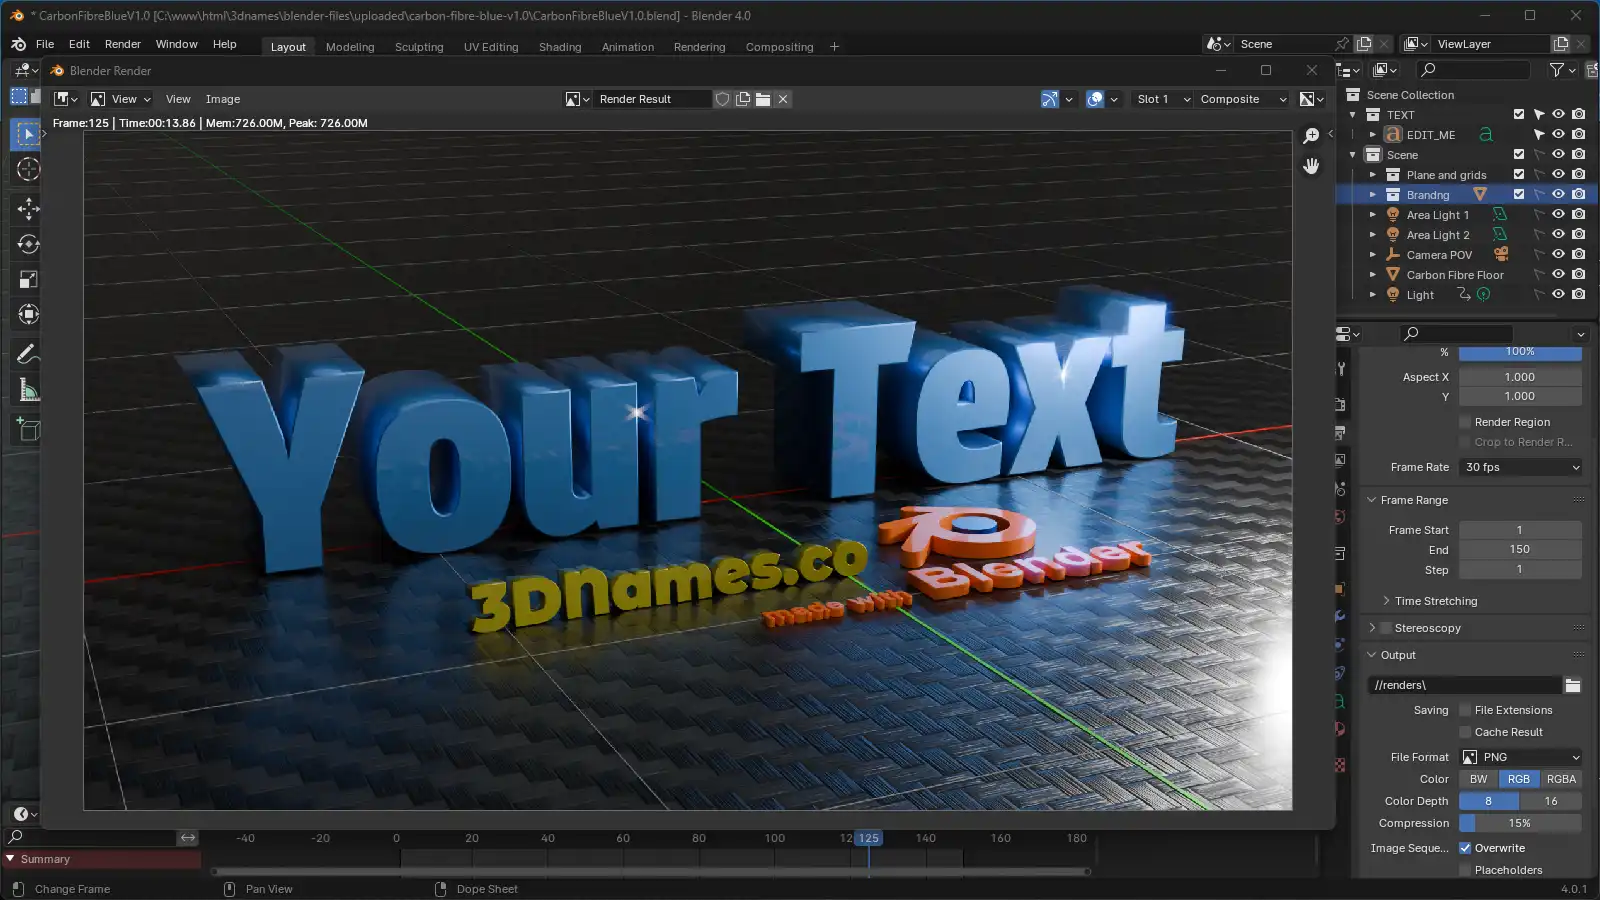This screenshot has height=900, width=1600.
Task: Open folder browser for output path
Action: point(1572,685)
